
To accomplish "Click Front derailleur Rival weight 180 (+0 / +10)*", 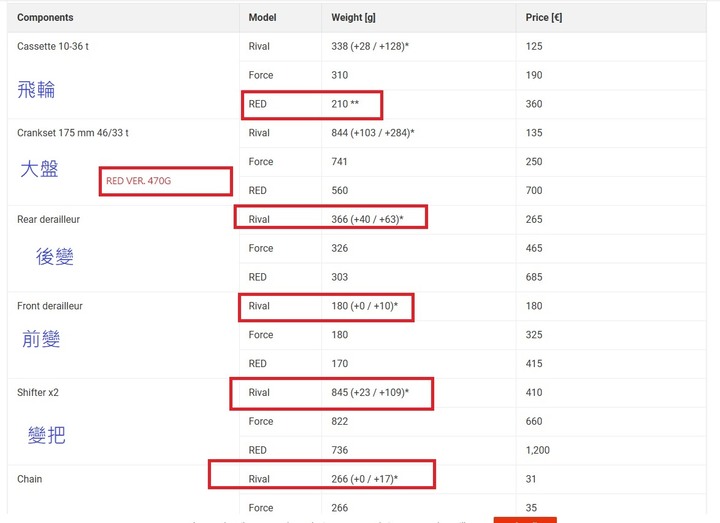I will pyautogui.click(x=364, y=306).
